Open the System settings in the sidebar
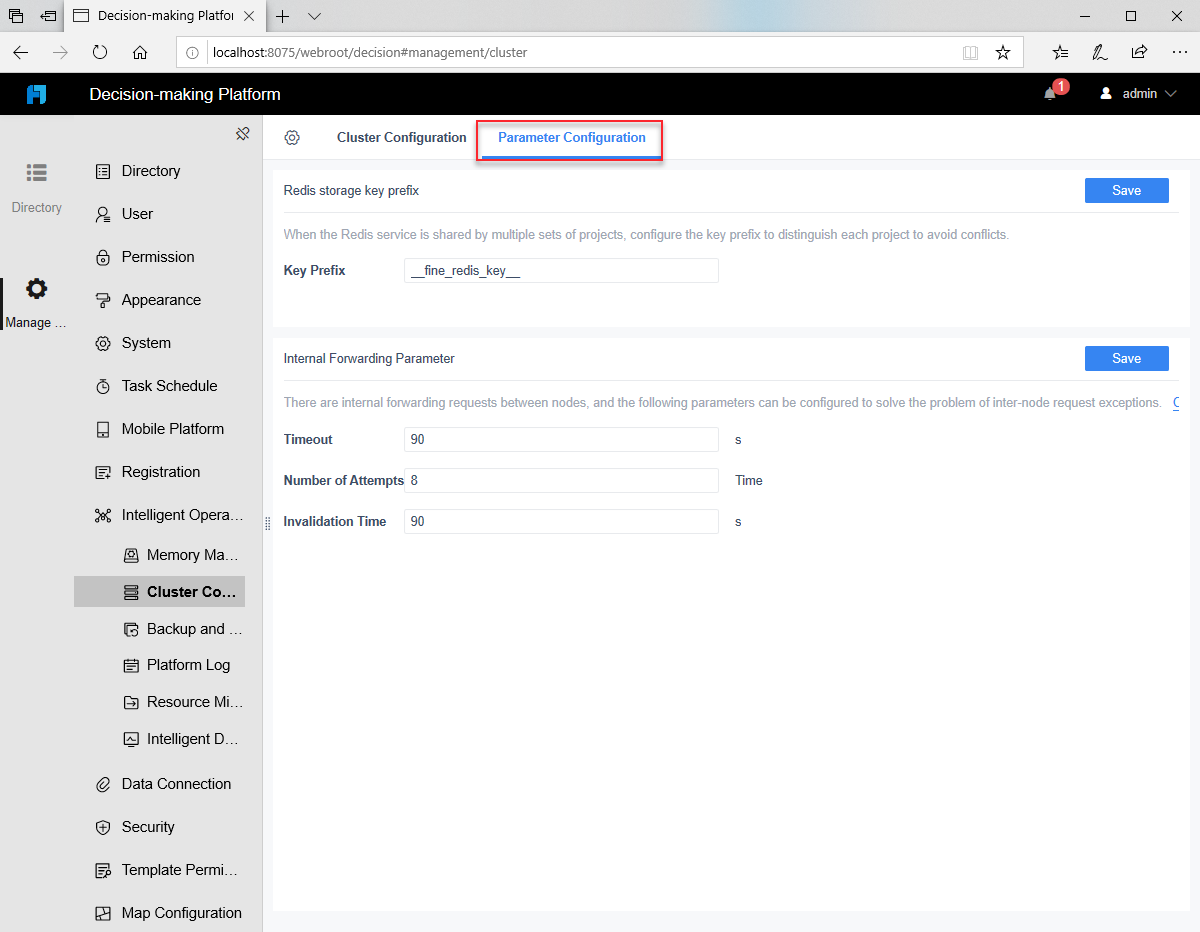This screenshot has height=932, width=1200. [x=146, y=342]
